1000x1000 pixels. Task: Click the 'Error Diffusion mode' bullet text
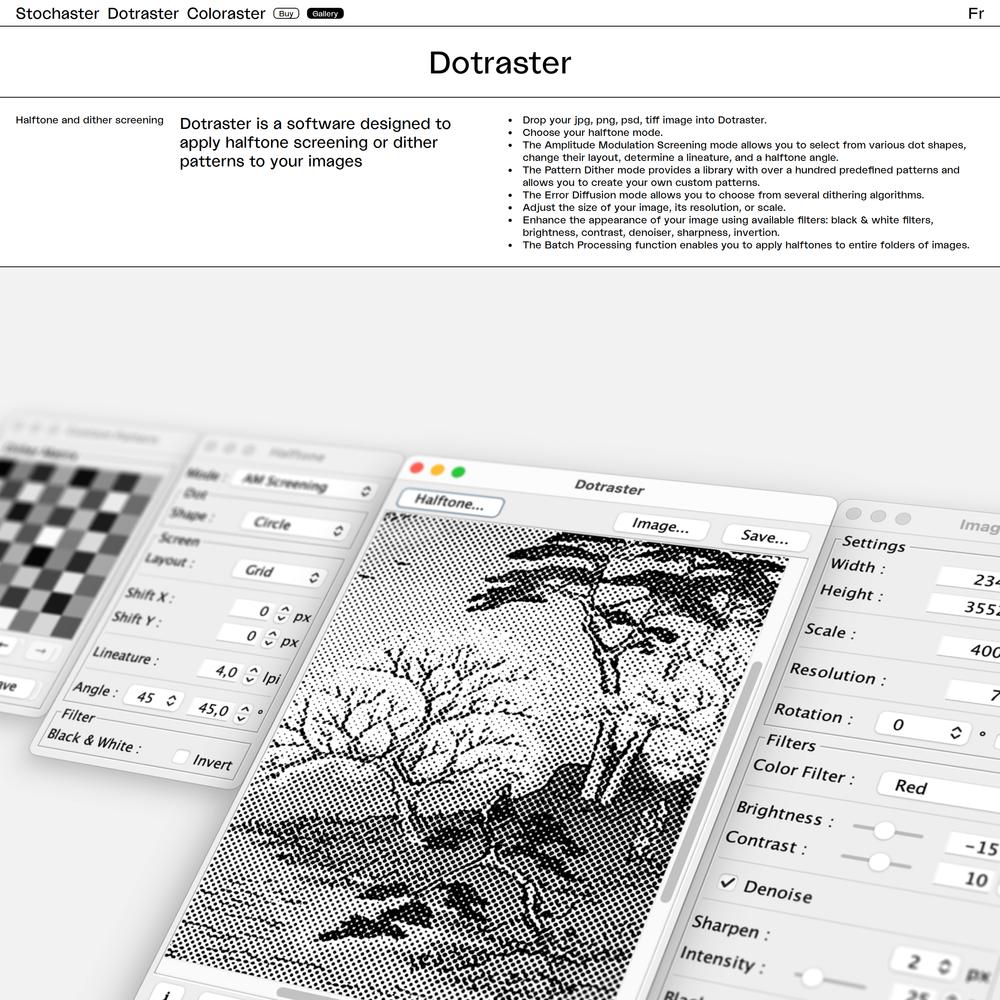click(x=723, y=195)
